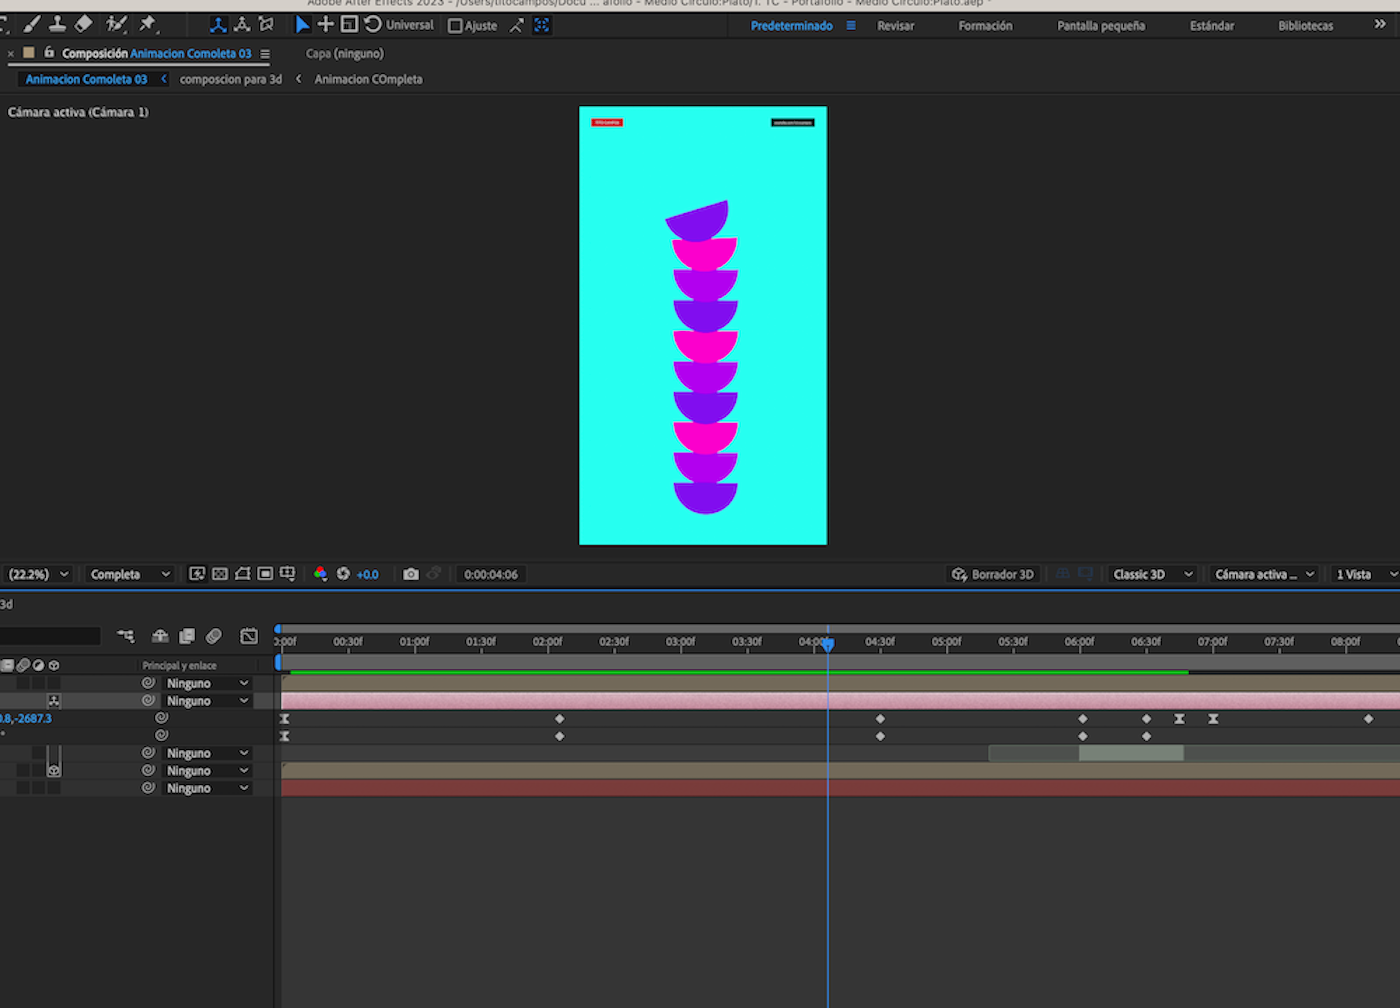This screenshot has width=1400, height=1008.
Task: Switch to Estándar workspace
Action: point(1212,26)
